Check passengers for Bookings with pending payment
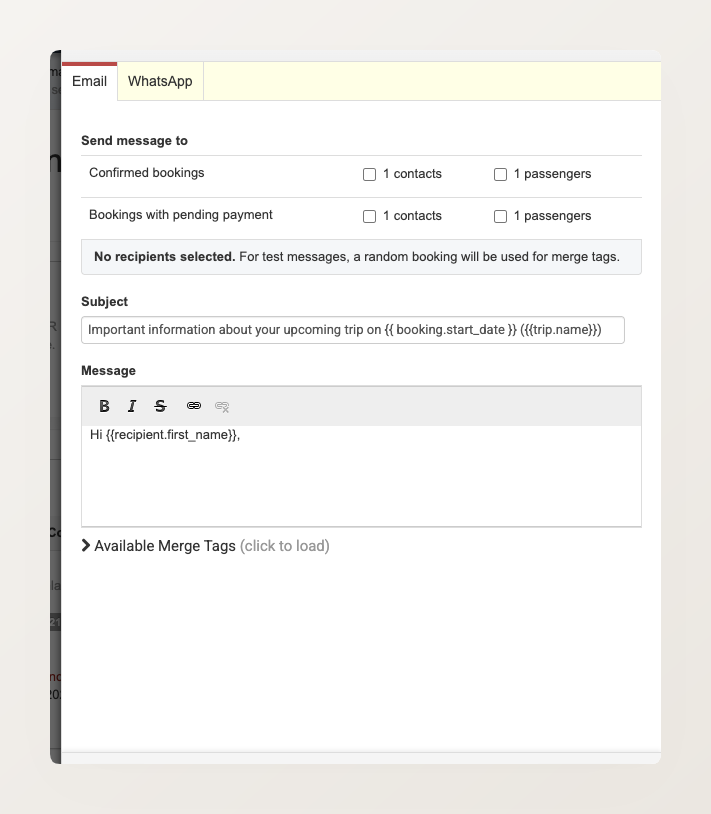Image resolution: width=711 pixels, height=814 pixels. 500,216
